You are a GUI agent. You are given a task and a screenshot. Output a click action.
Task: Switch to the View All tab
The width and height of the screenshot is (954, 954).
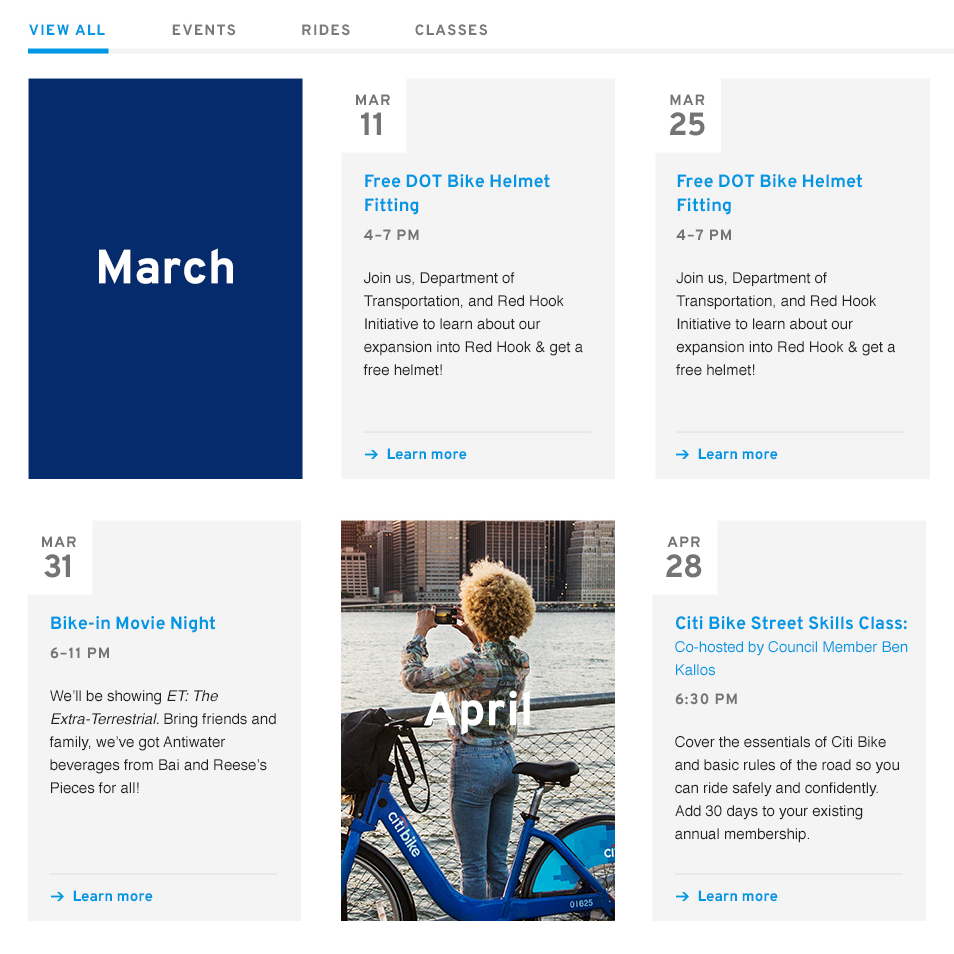click(x=68, y=30)
